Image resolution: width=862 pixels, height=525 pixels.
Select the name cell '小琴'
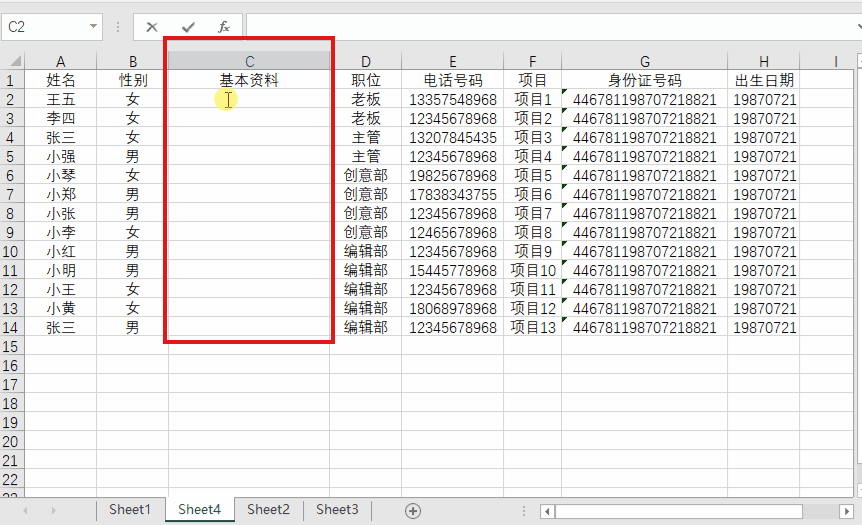tap(60, 175)
